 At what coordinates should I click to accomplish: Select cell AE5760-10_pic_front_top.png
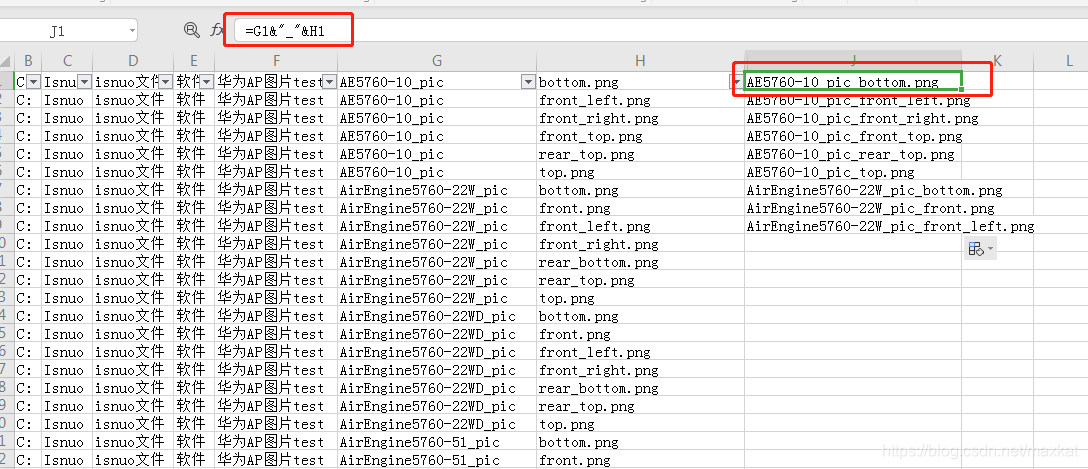(853, 136)
